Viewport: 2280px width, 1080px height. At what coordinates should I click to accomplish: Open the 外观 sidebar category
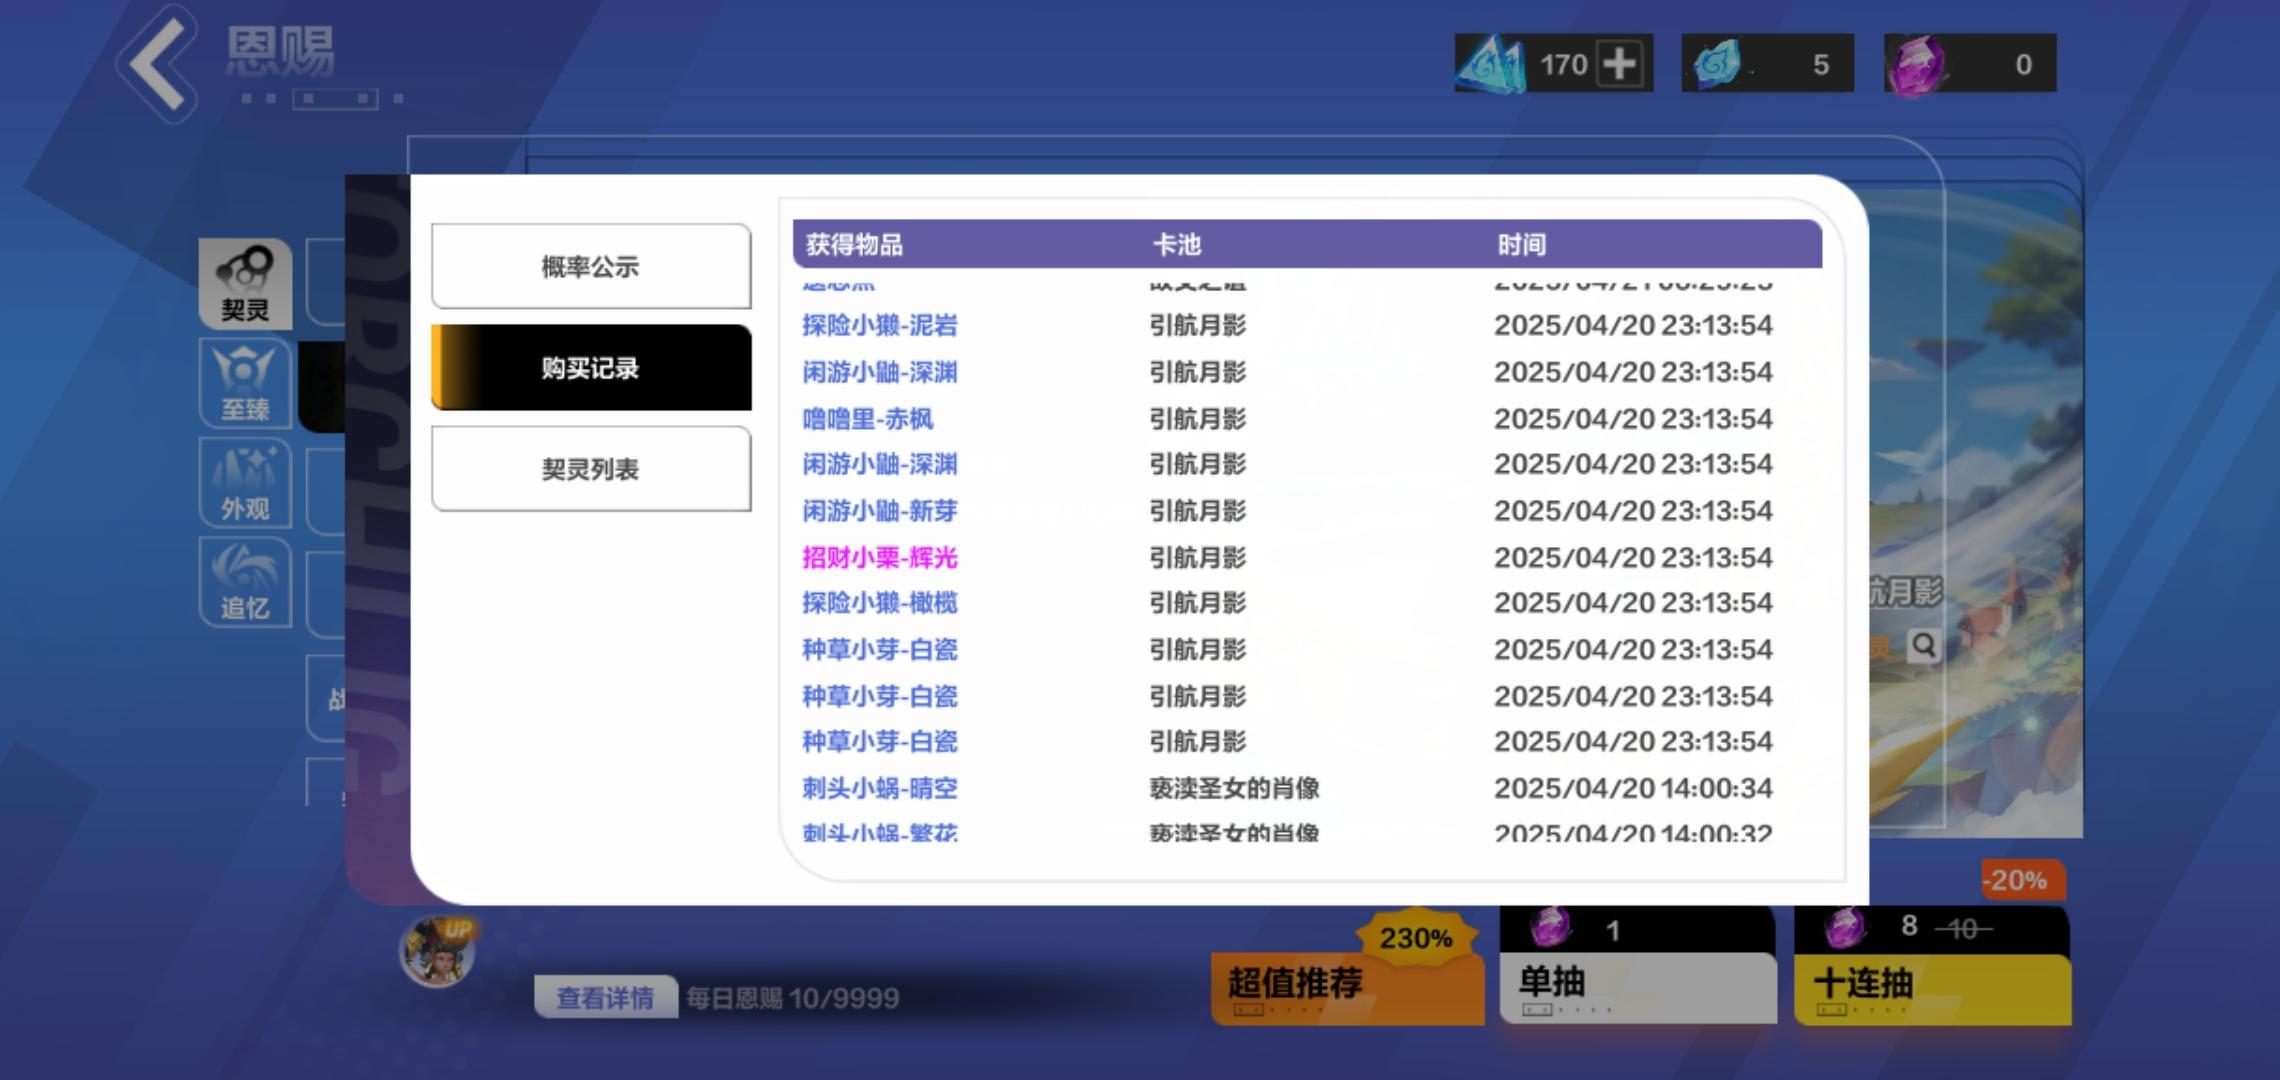click(245, 483)
